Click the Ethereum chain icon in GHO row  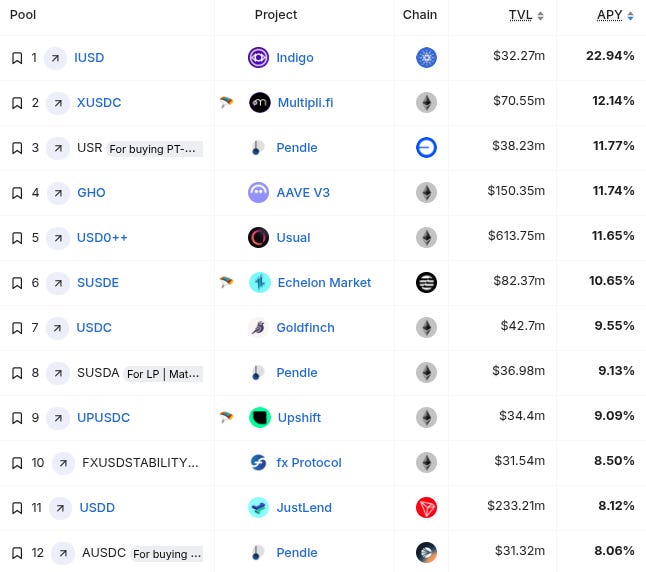426,192
